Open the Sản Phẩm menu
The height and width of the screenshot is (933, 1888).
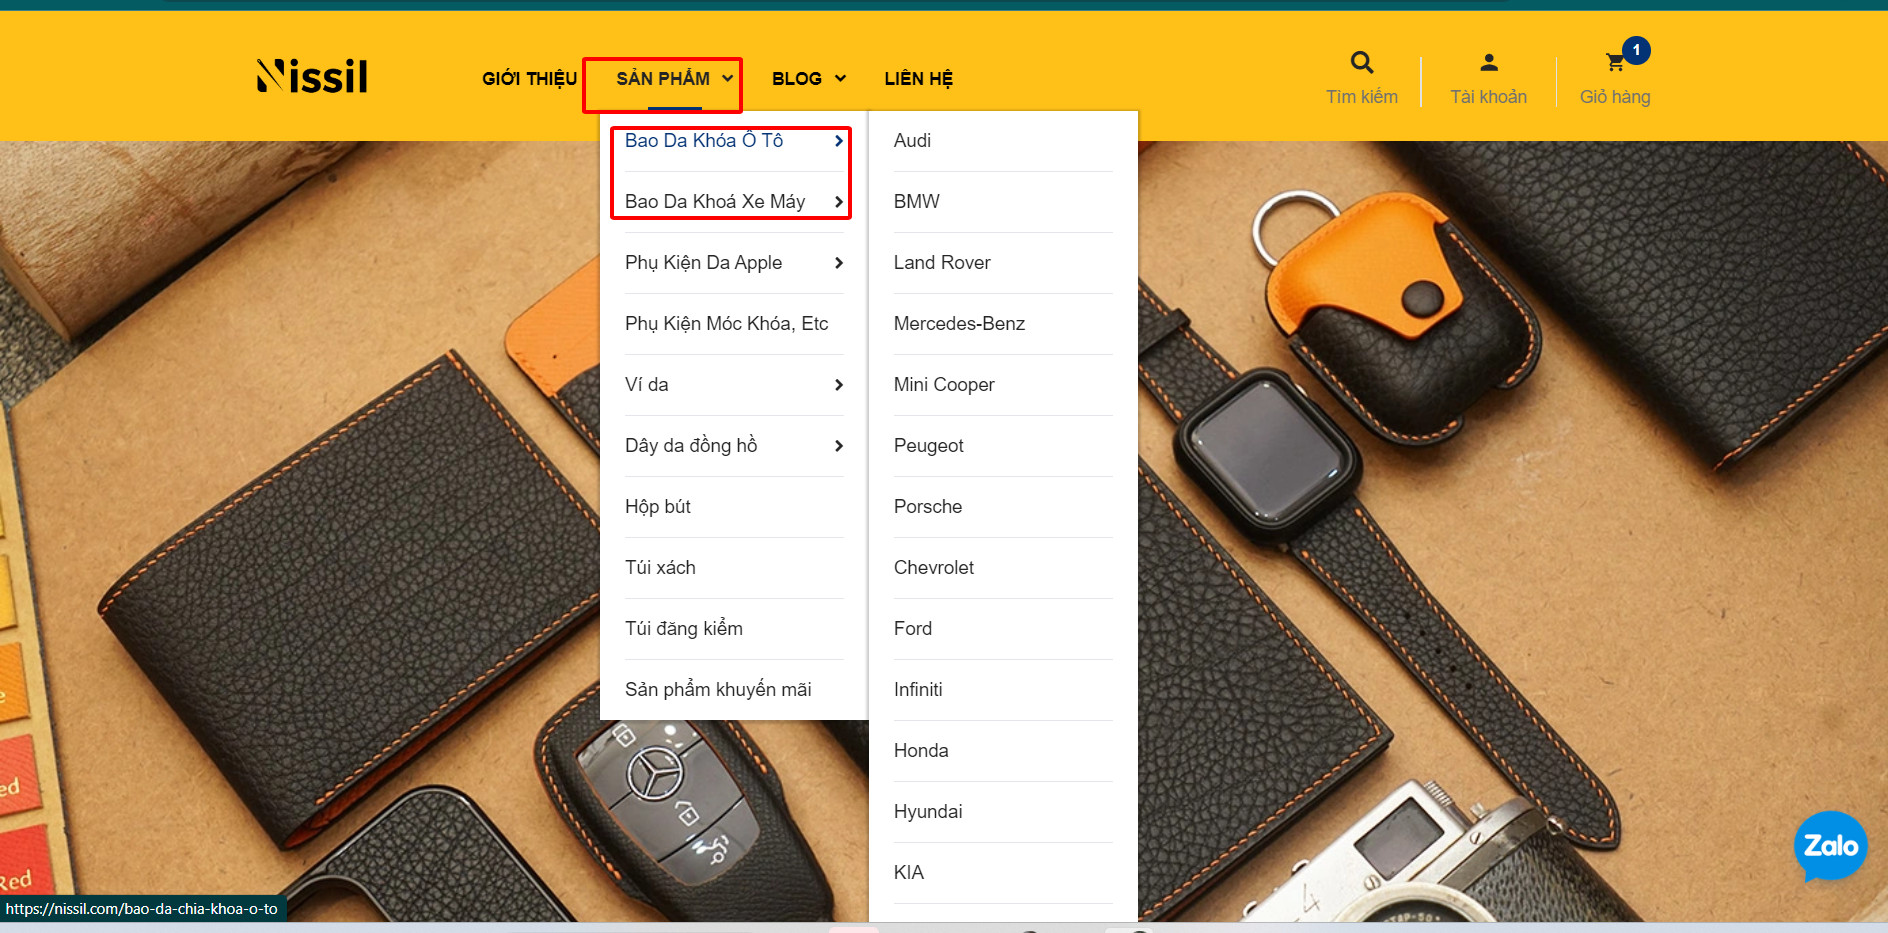click(x=663, y=78)
